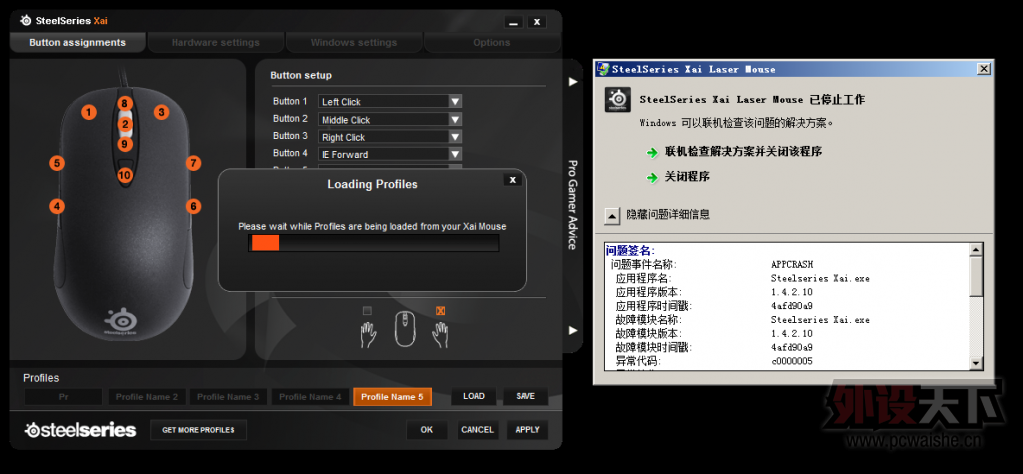Switch to the Button assignments tab
This screenshot has height=474, width=1023.
(x=77, y=42)
